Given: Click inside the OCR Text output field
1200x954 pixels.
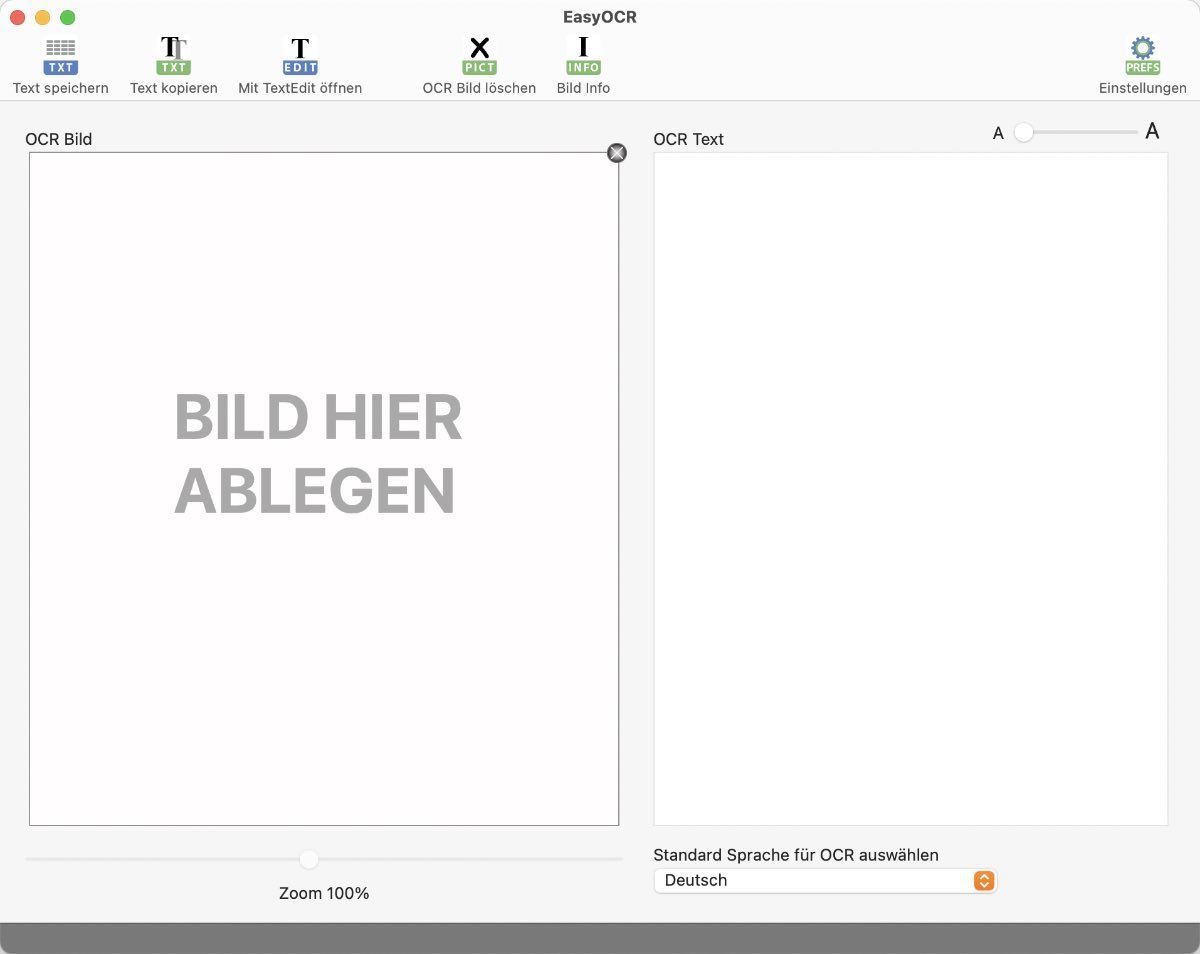Looking at the screenshot, I should 911,489.
